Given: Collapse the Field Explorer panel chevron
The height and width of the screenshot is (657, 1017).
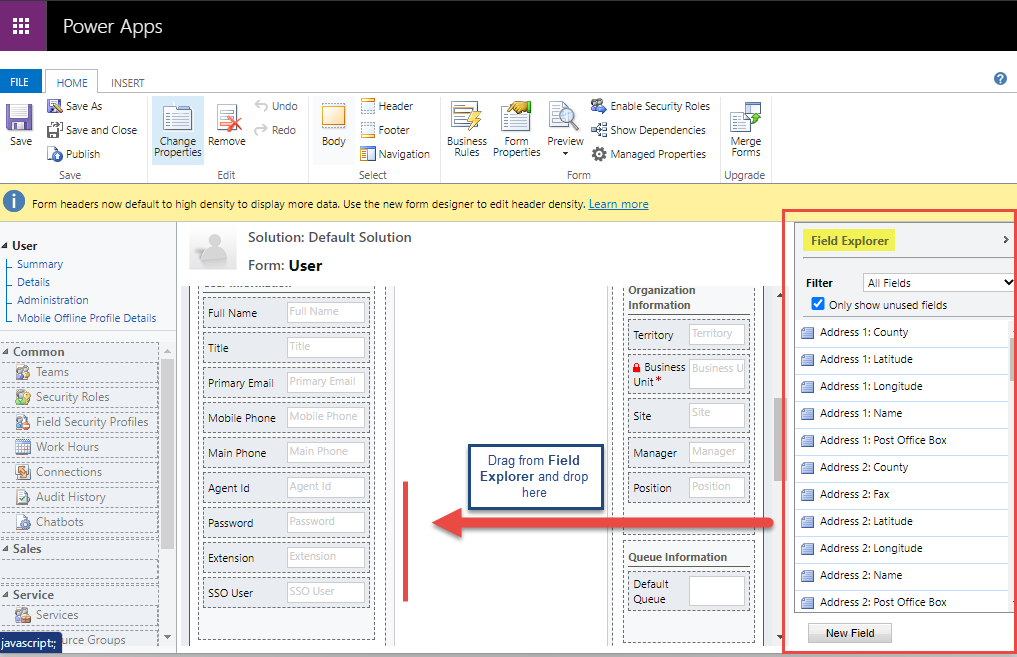Looking at the screenshot, I should pos(1005,240).
